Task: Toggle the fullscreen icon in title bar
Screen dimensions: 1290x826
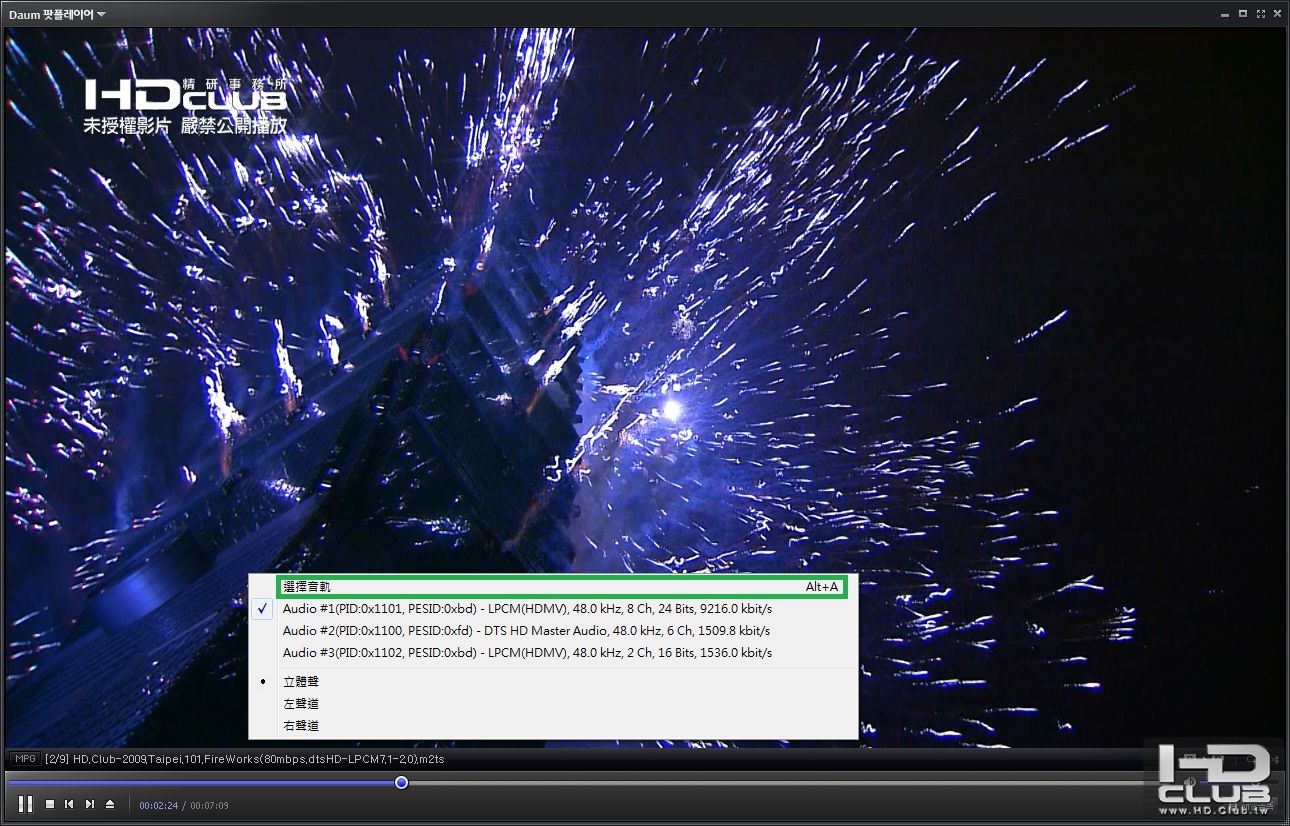Action: 1261,14
